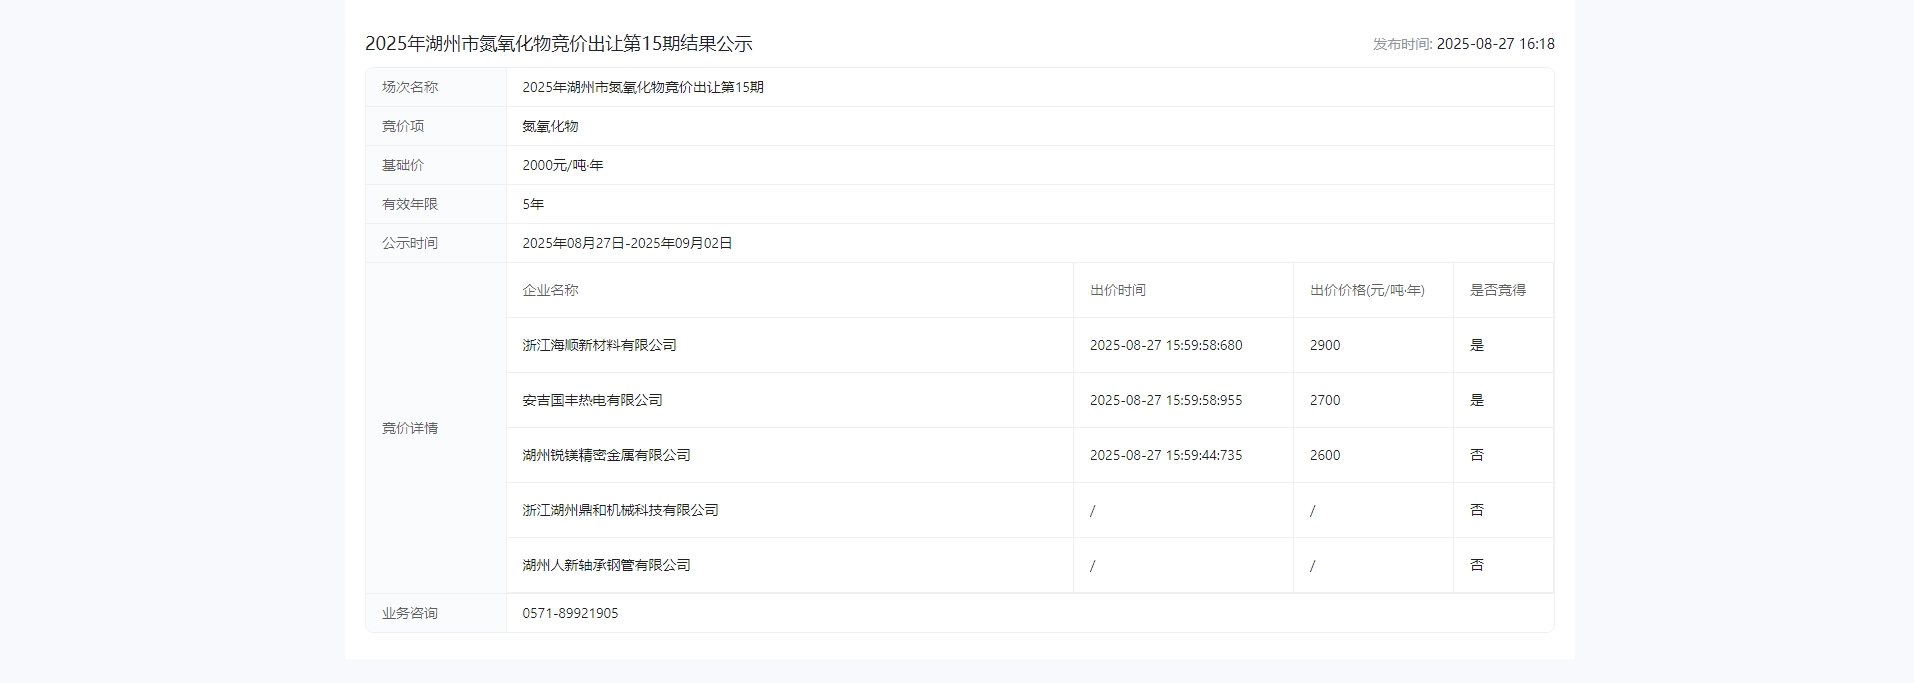Click the 企业名称 column header
Viewport: 1914px width, 683px height.
click(x=550, y=290)
